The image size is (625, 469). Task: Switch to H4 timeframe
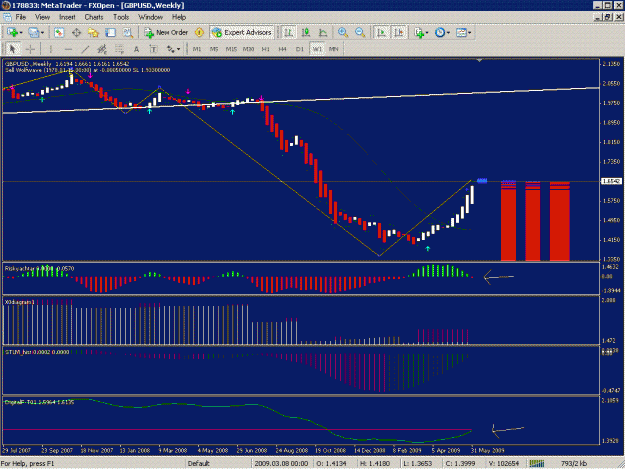(283, 49)
